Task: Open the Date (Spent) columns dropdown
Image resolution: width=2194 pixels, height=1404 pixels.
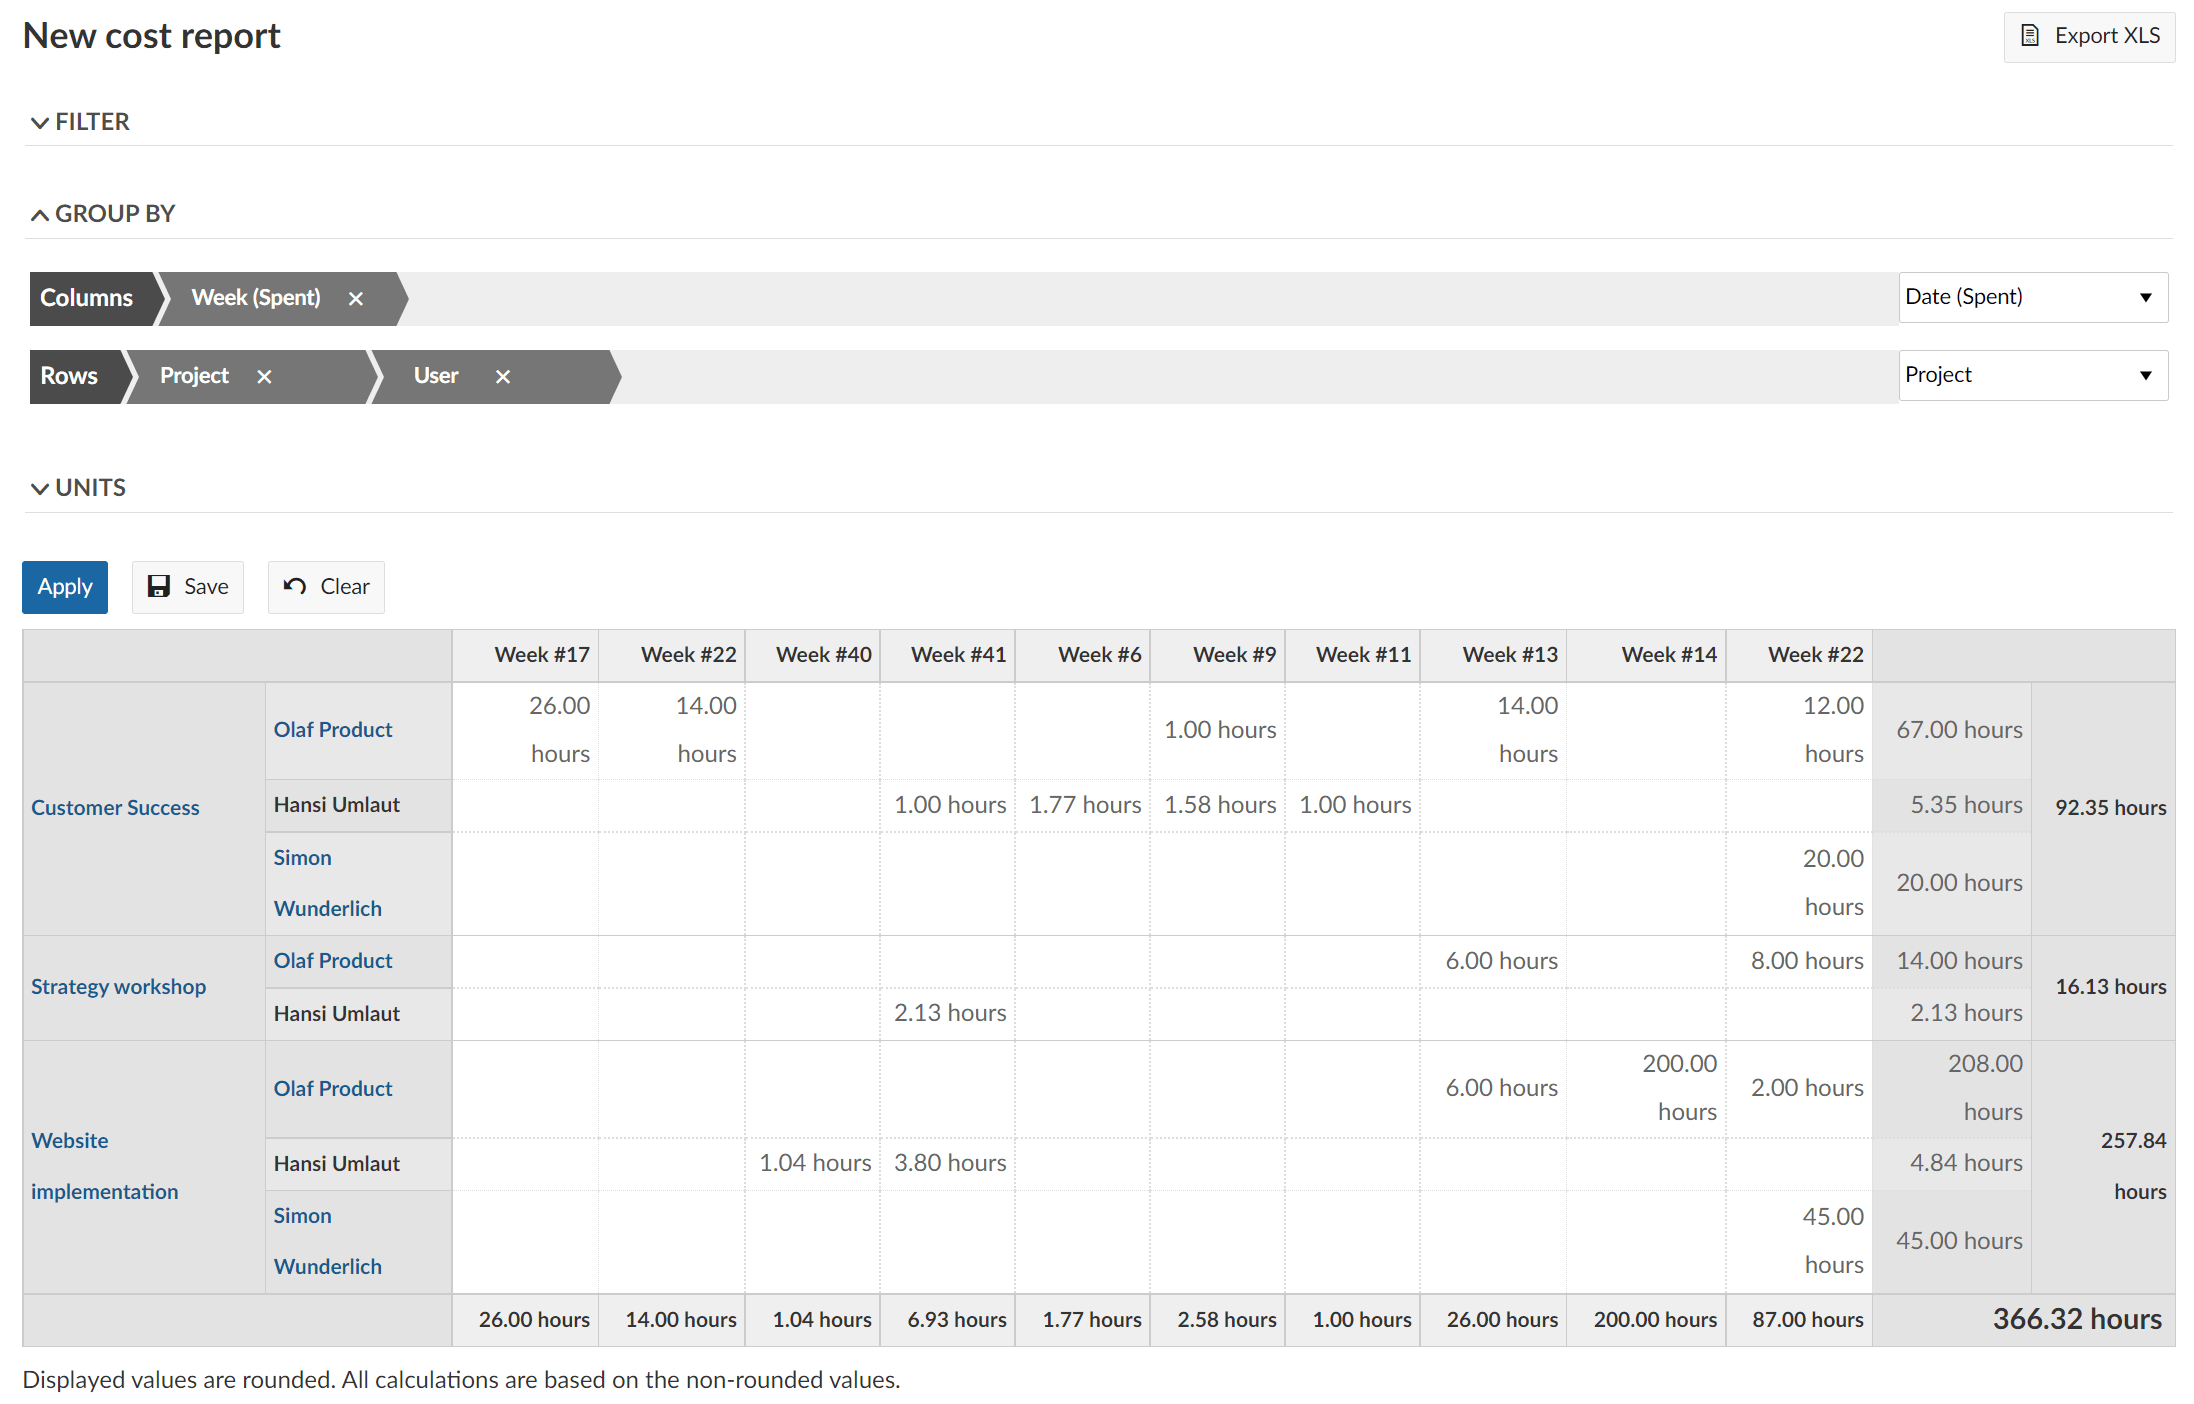Action: 2032,297
